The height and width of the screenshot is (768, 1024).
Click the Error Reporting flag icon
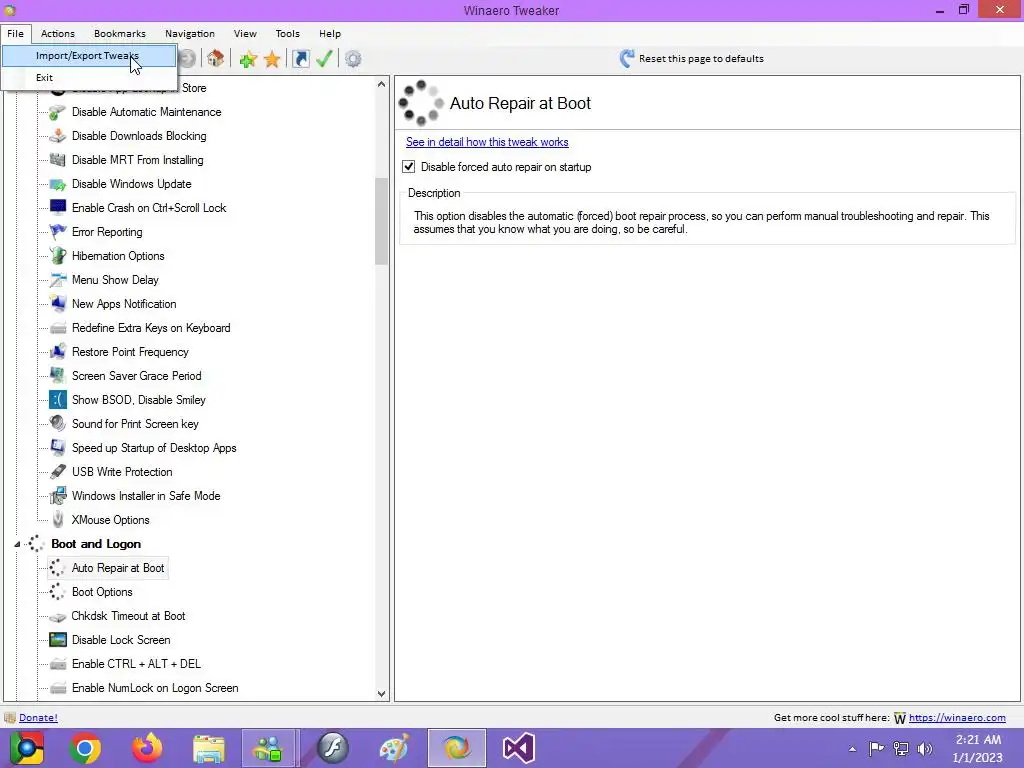(57, 232)
